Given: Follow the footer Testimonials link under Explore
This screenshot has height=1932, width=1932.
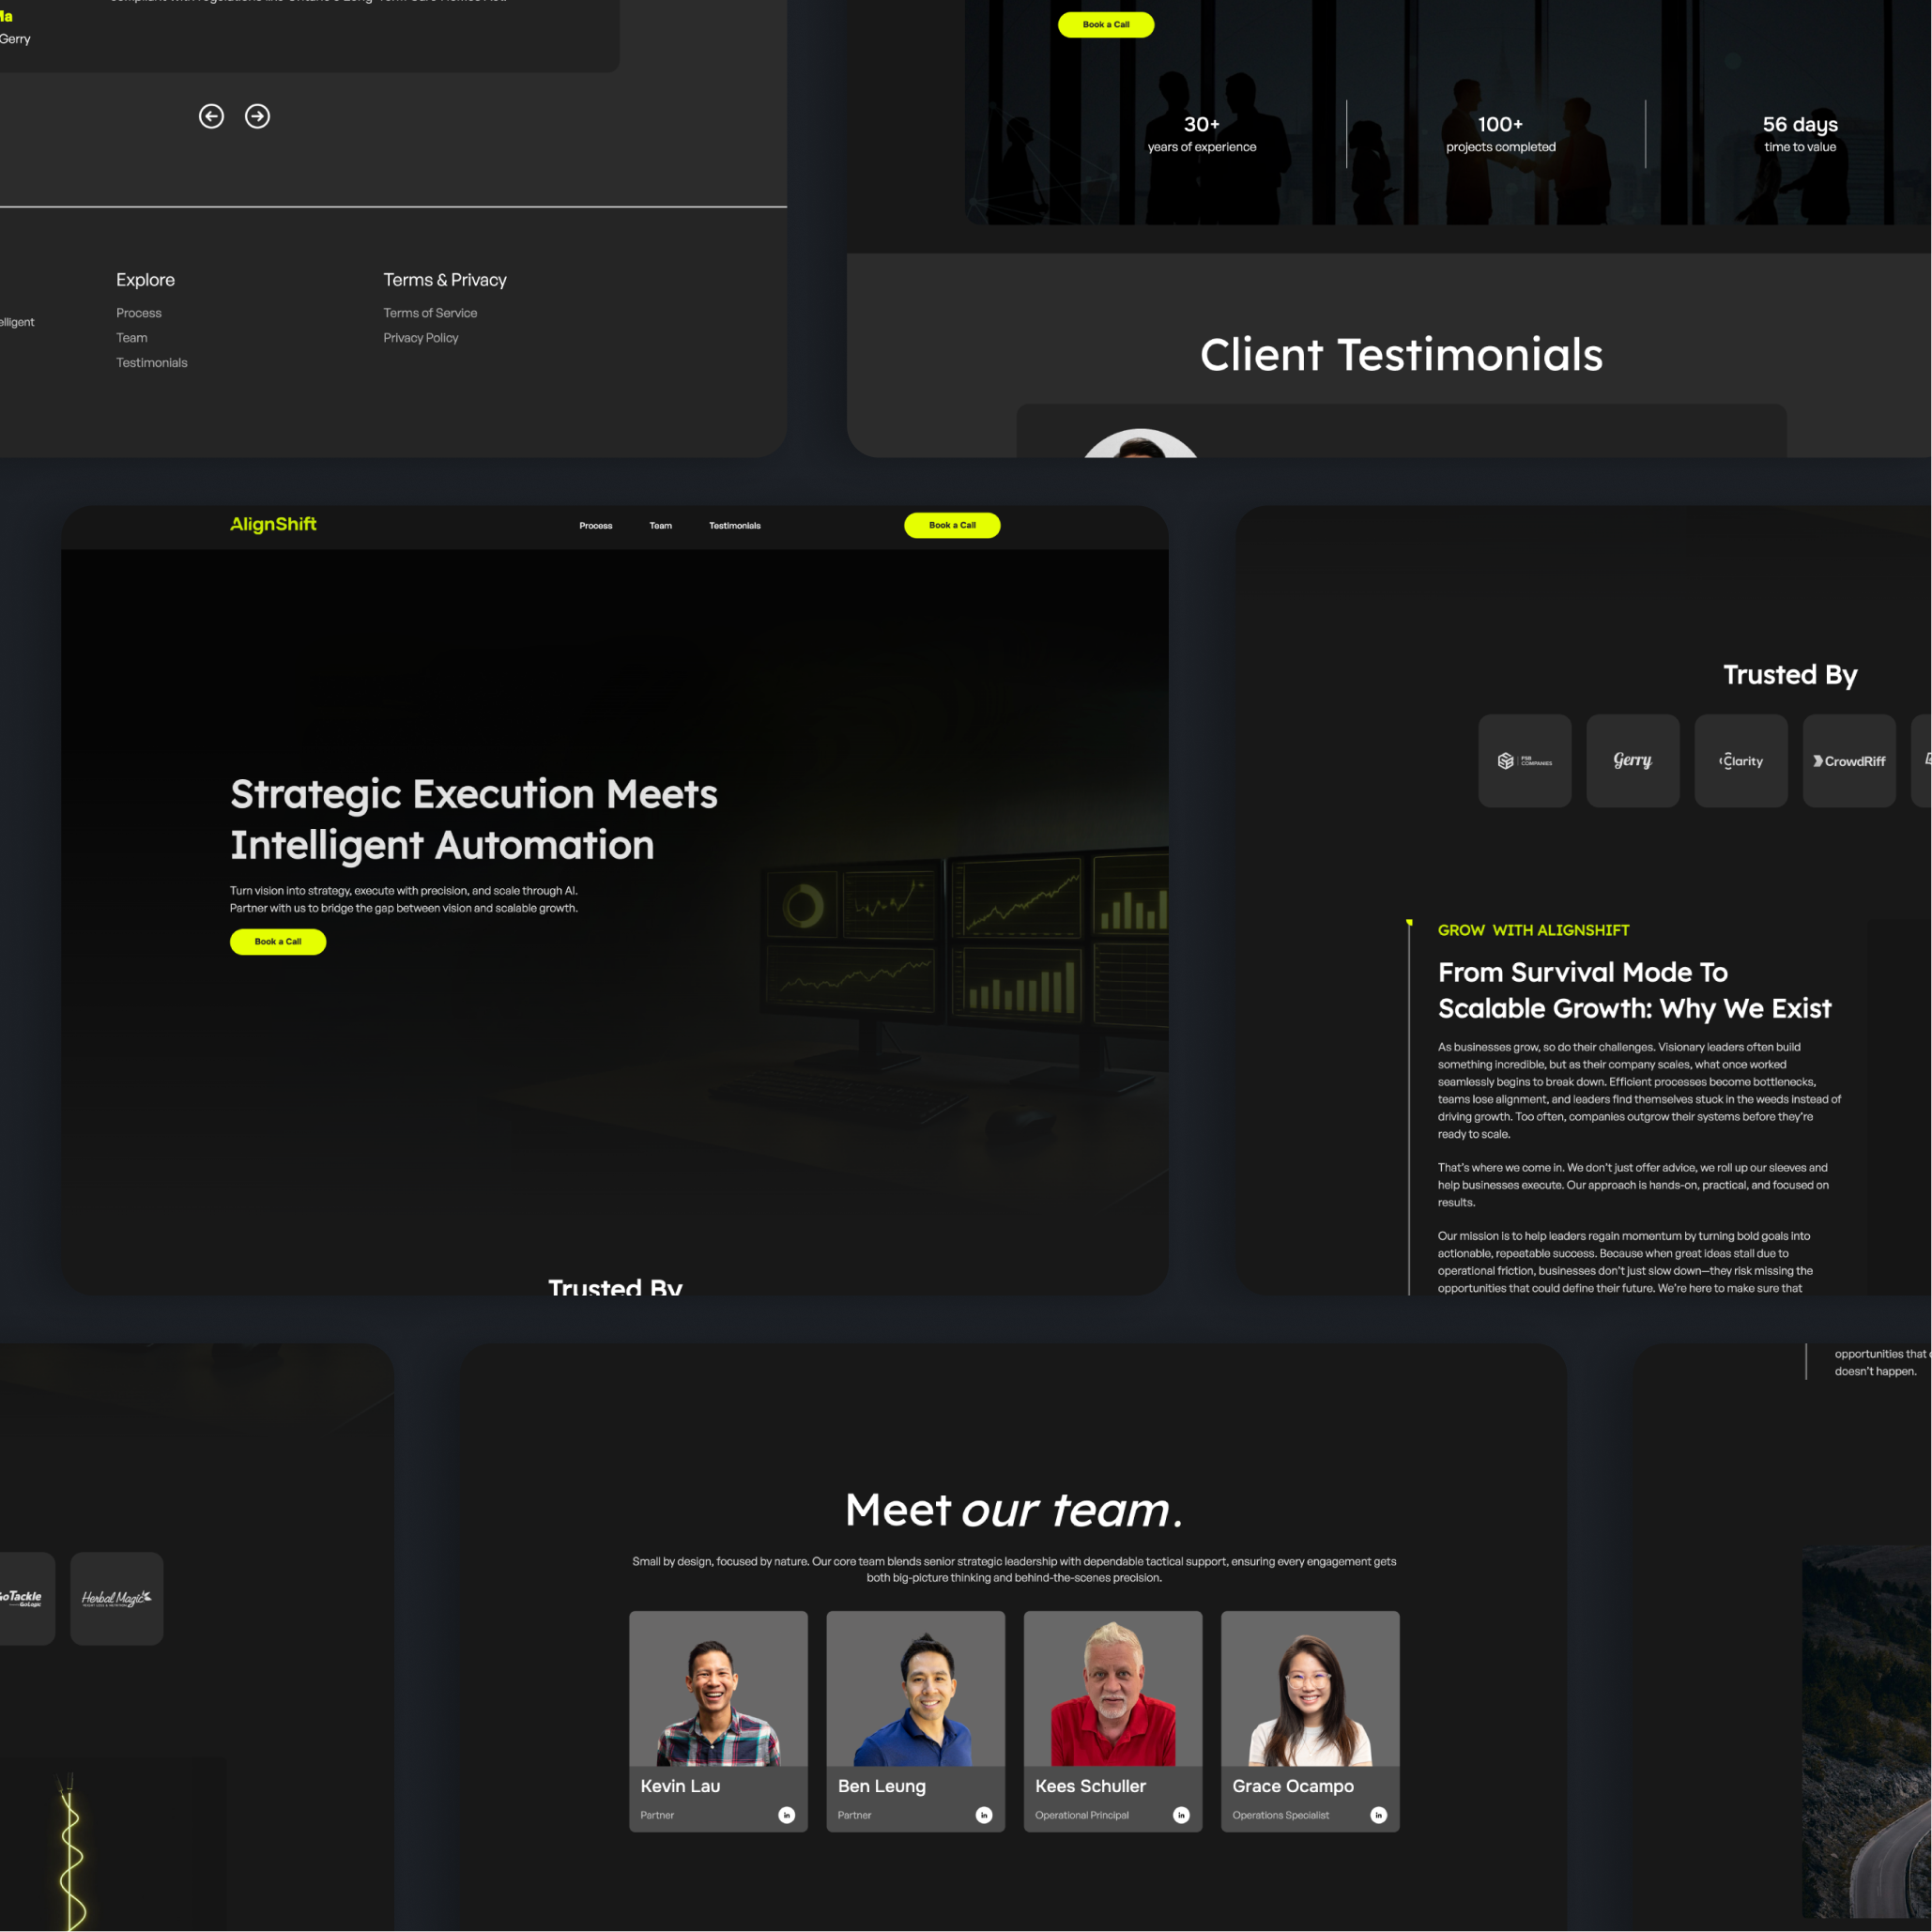Looking at the screenshot, I should click(151, 363).
